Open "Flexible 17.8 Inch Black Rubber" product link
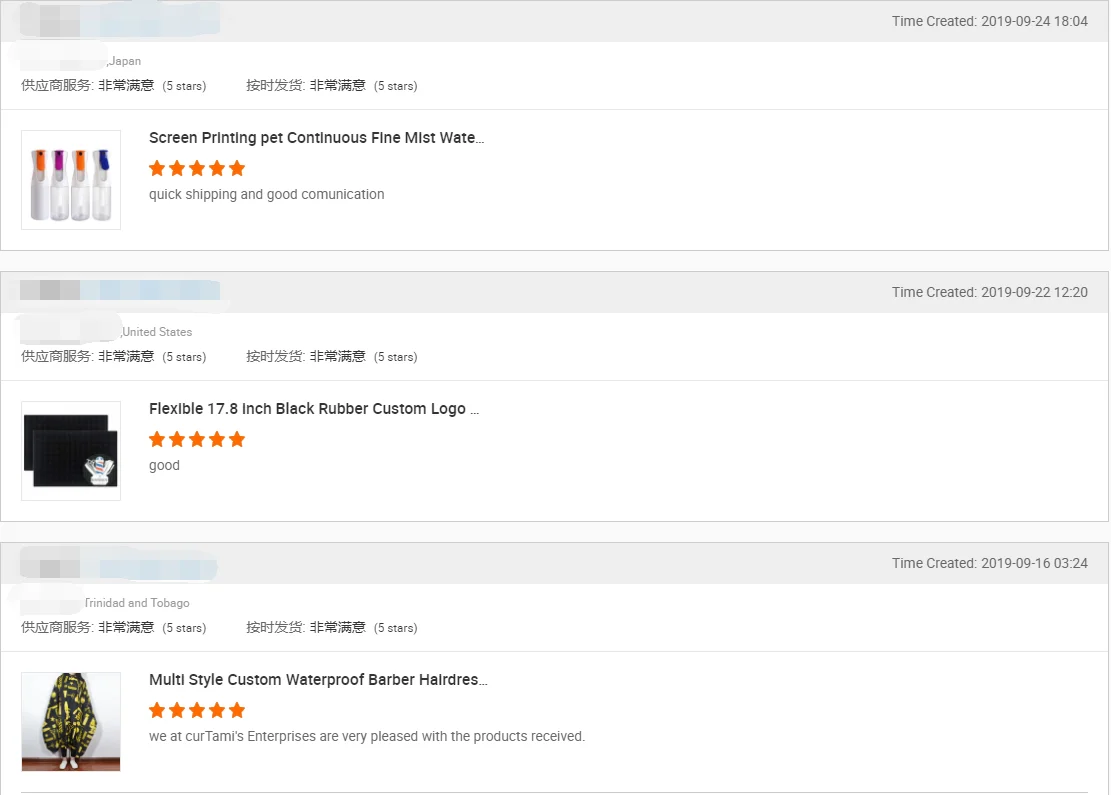 click(314, 409)
